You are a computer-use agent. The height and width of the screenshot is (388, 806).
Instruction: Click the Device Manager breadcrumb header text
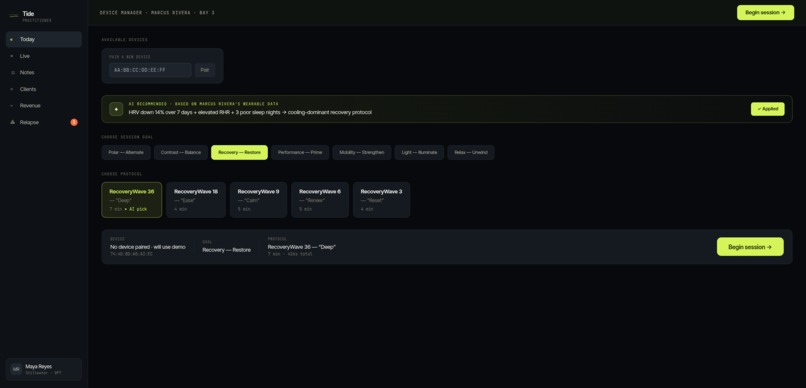click(x=157, y=12)
